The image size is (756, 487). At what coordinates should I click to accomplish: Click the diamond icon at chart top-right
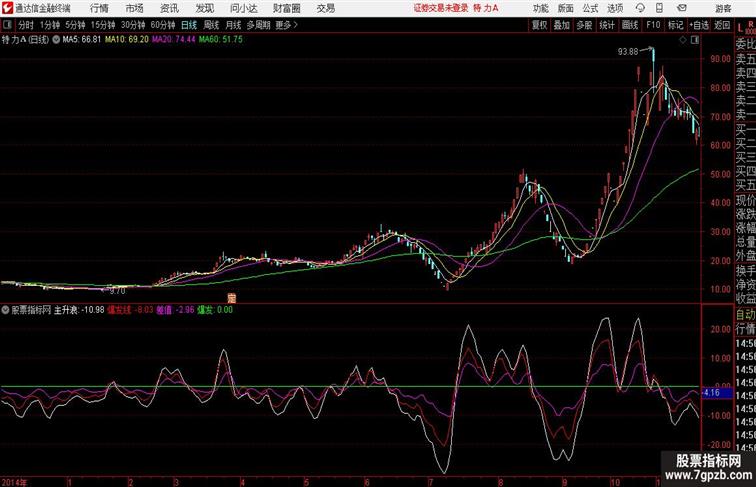coord(683,40)
